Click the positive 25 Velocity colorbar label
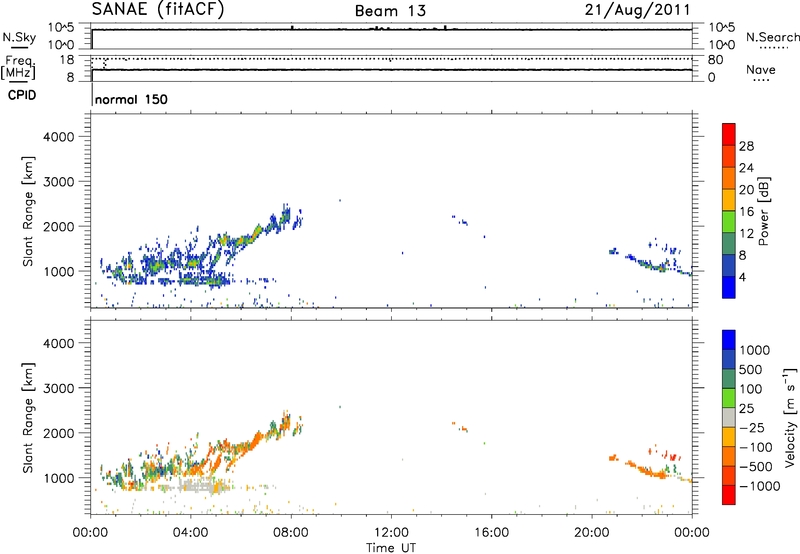The width and height of the screenshot is (800, 554). tap(747, 408)
